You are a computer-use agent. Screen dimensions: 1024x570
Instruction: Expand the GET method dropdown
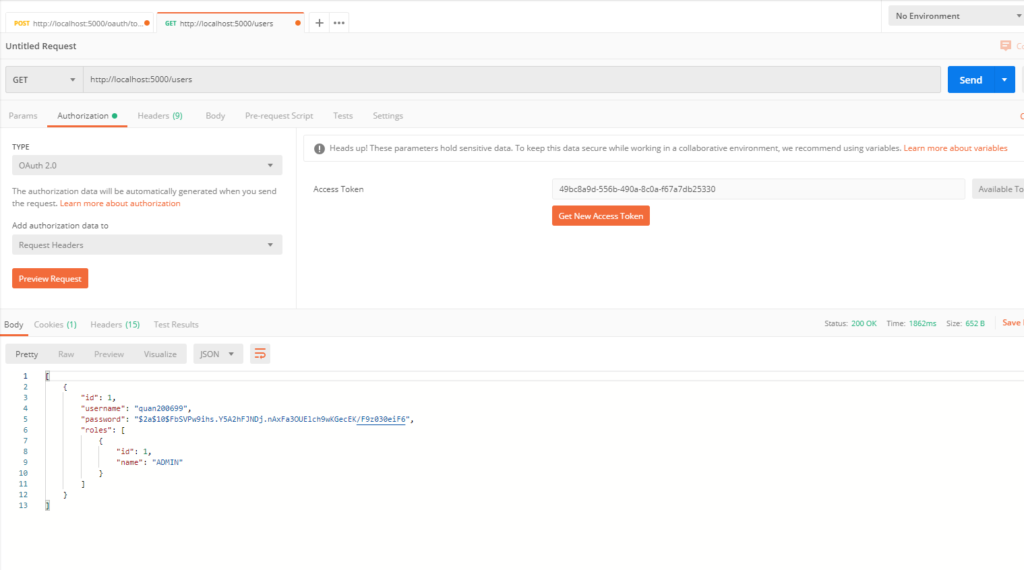coord(44,80)
